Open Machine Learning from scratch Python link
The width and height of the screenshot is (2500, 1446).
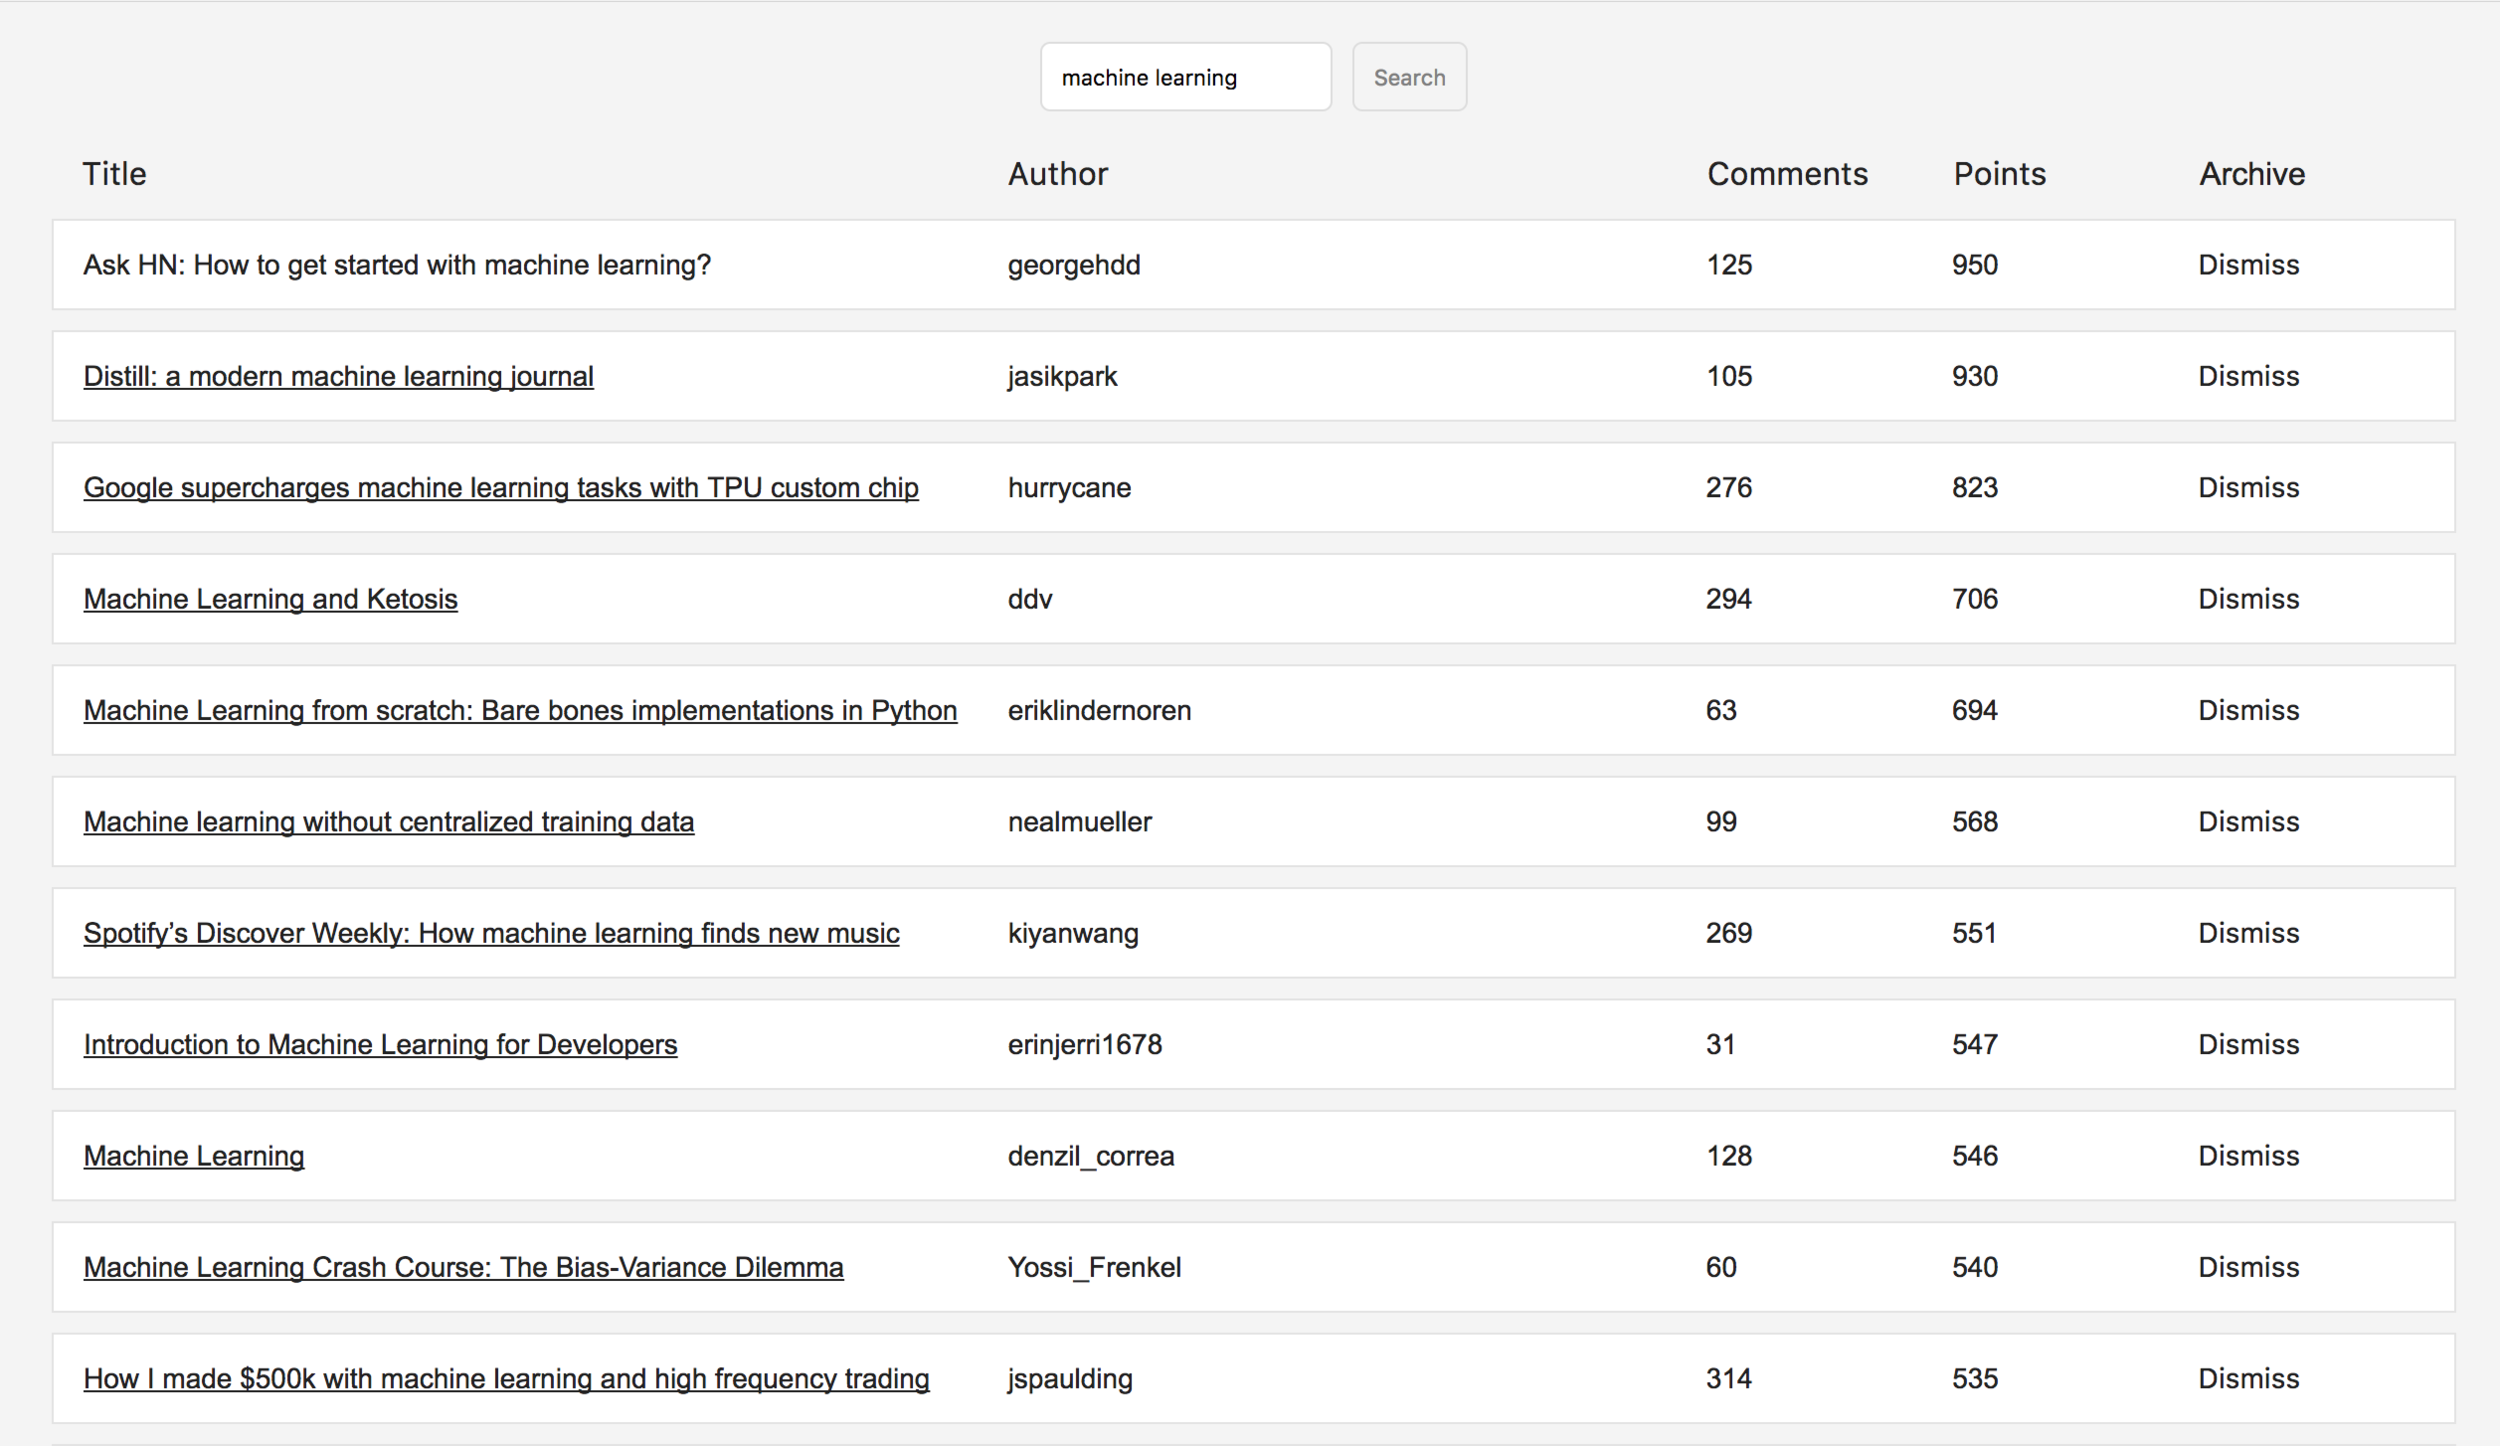(x=520, y=710)
